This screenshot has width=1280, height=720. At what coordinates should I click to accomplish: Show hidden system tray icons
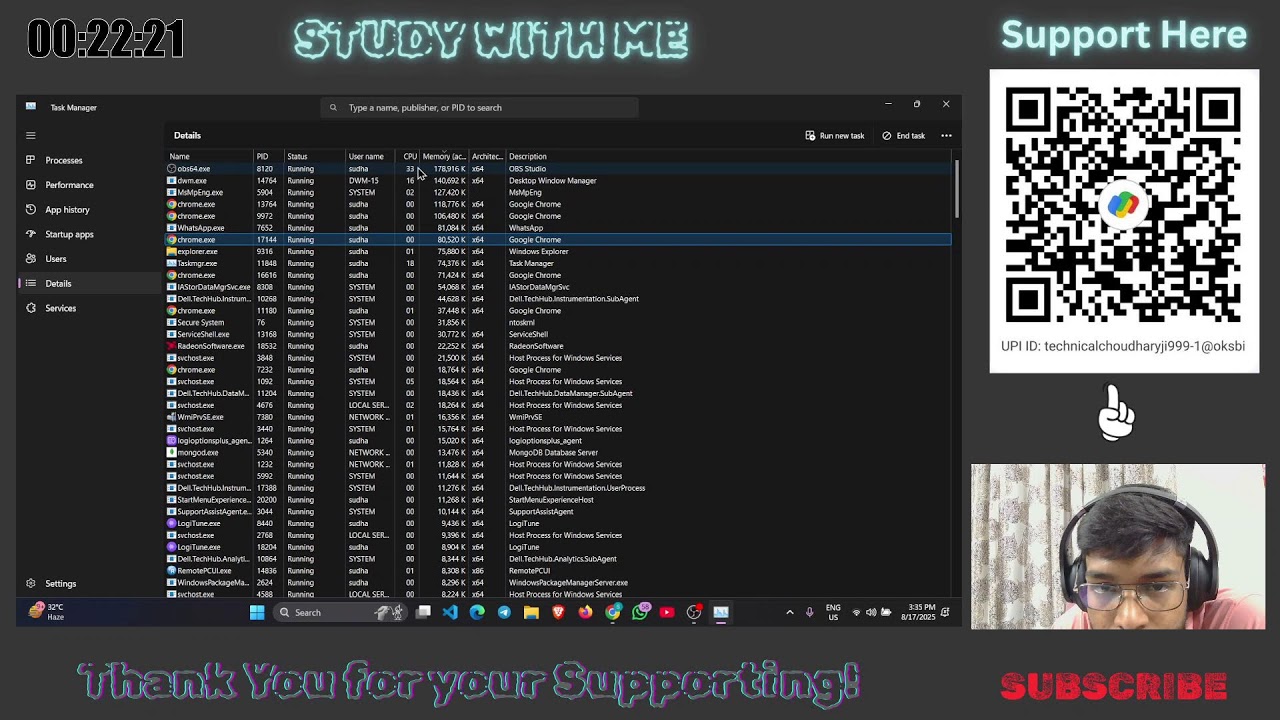click(x=789, y=612)
